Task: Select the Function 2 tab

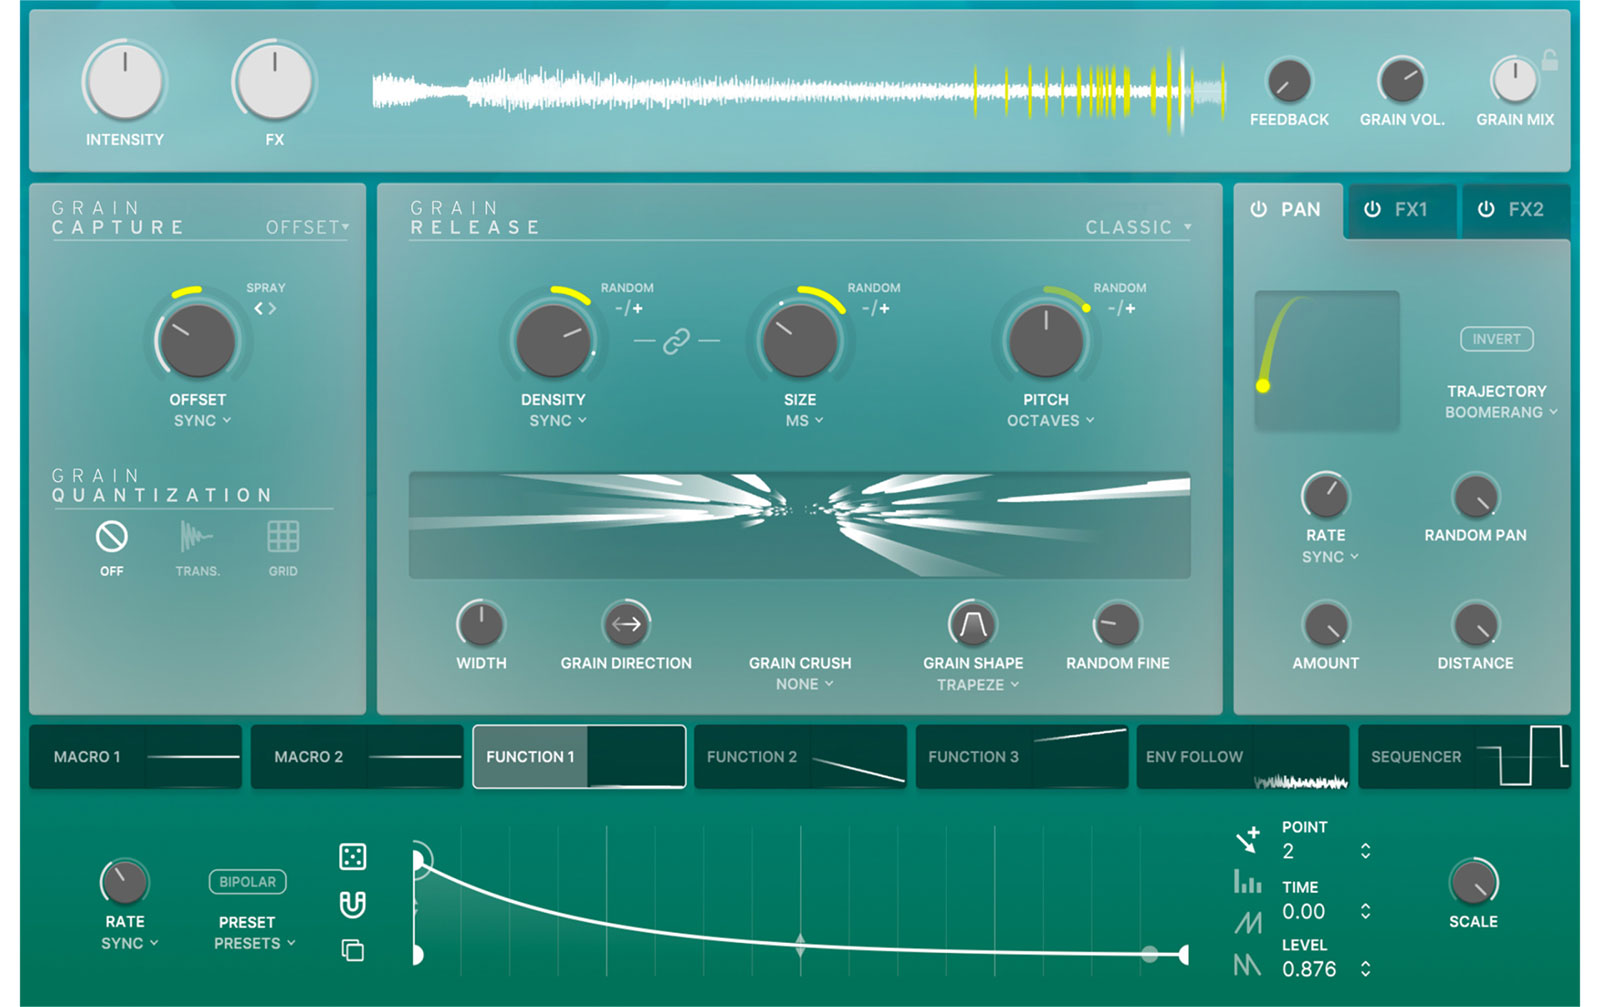Action: coord(800,757)
